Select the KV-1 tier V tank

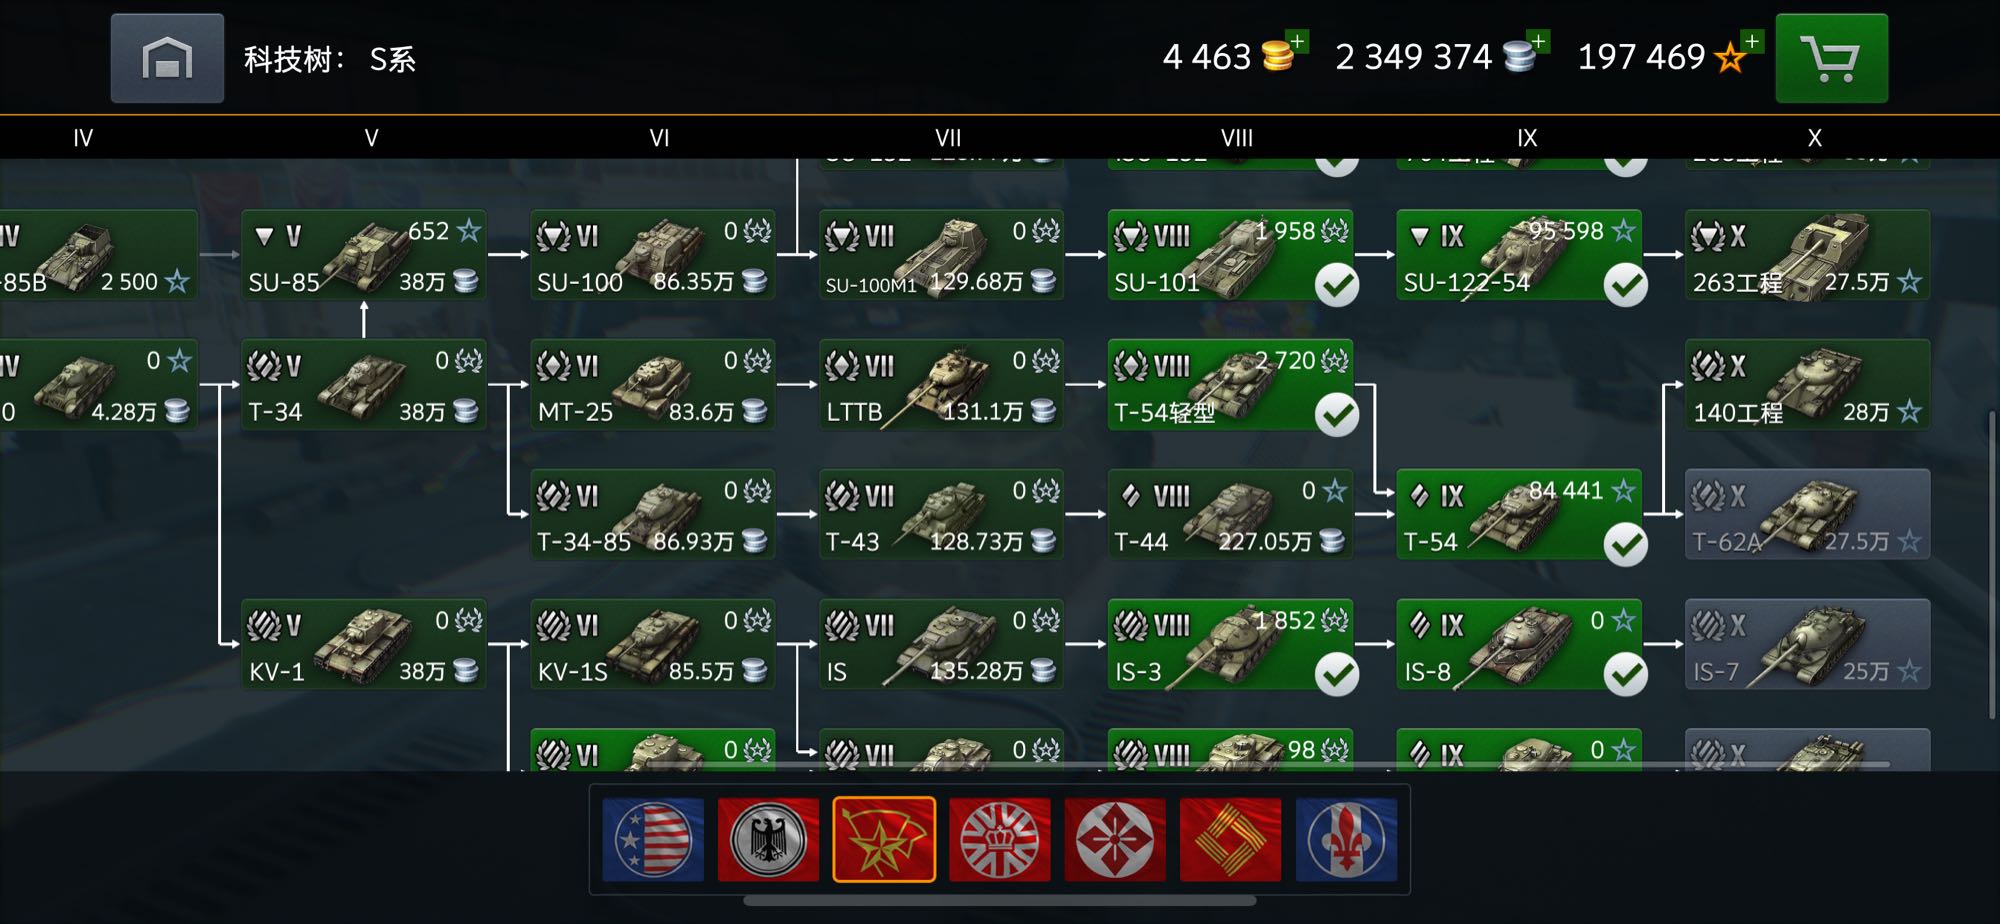(x=364, y=645)
